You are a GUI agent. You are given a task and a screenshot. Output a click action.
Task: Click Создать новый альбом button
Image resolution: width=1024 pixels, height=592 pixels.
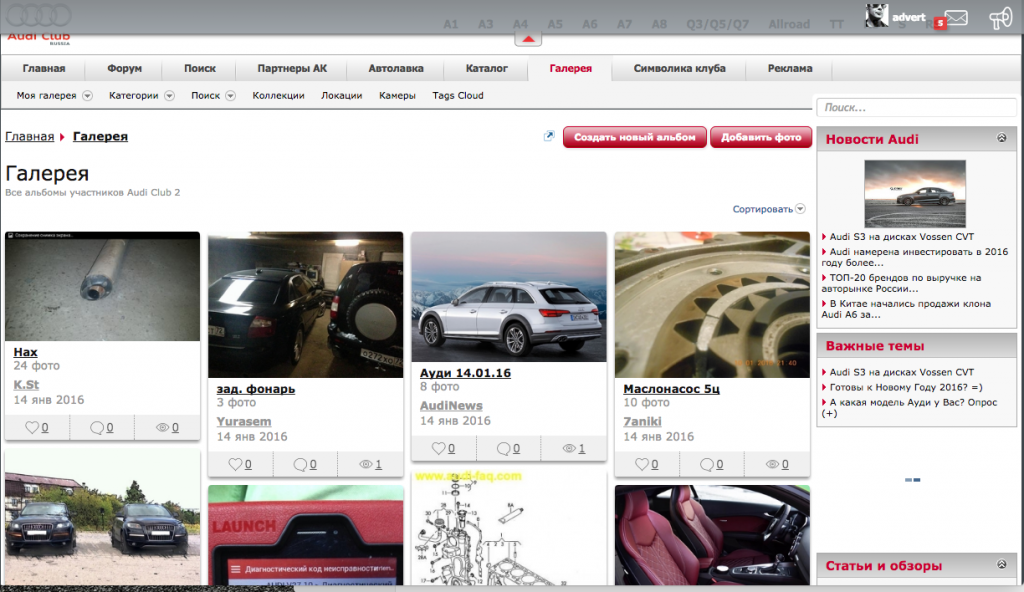635,137
